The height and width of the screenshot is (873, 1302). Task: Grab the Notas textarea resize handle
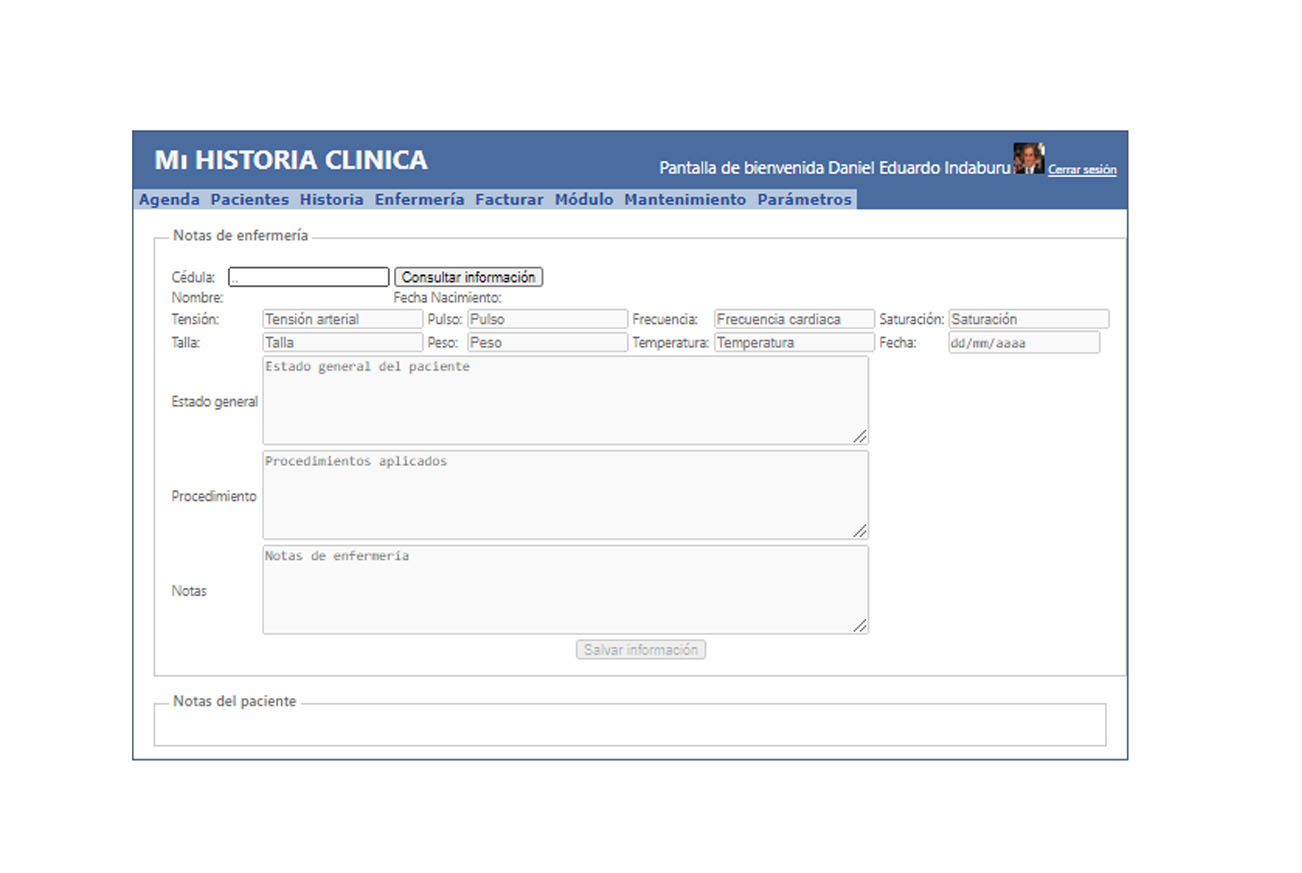tap(860, 625)
